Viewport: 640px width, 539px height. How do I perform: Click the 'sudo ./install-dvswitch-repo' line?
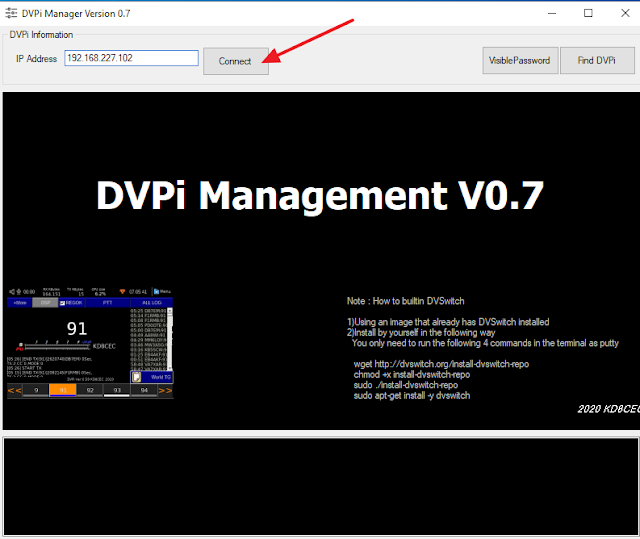[406, 385]
